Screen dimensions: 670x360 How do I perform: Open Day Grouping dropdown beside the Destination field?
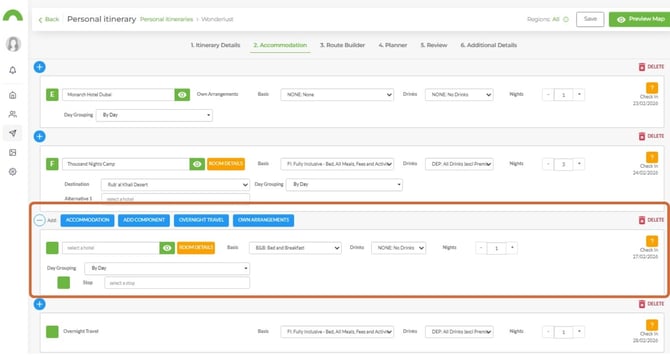(x=344, y=184)
